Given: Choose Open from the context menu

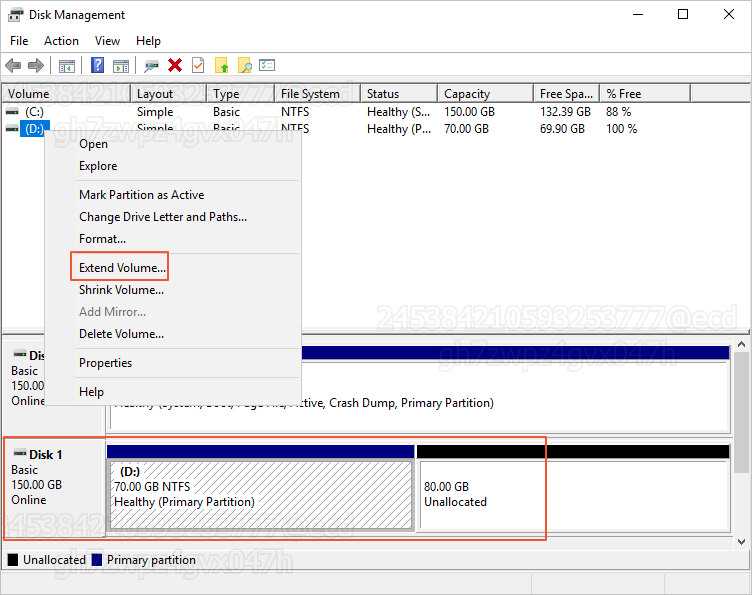Looking at the screenshot, I should pos(173,144).
